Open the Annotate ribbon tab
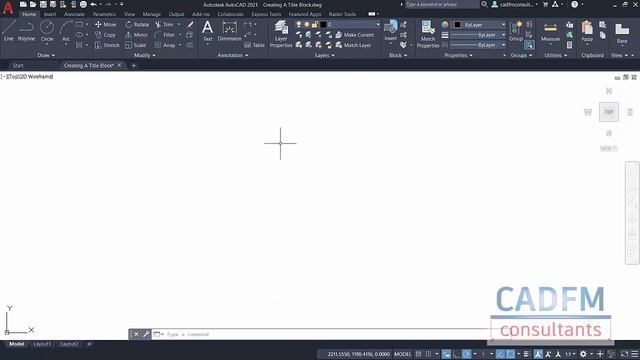Screen dimensions: 640x360 coord(74,14)
